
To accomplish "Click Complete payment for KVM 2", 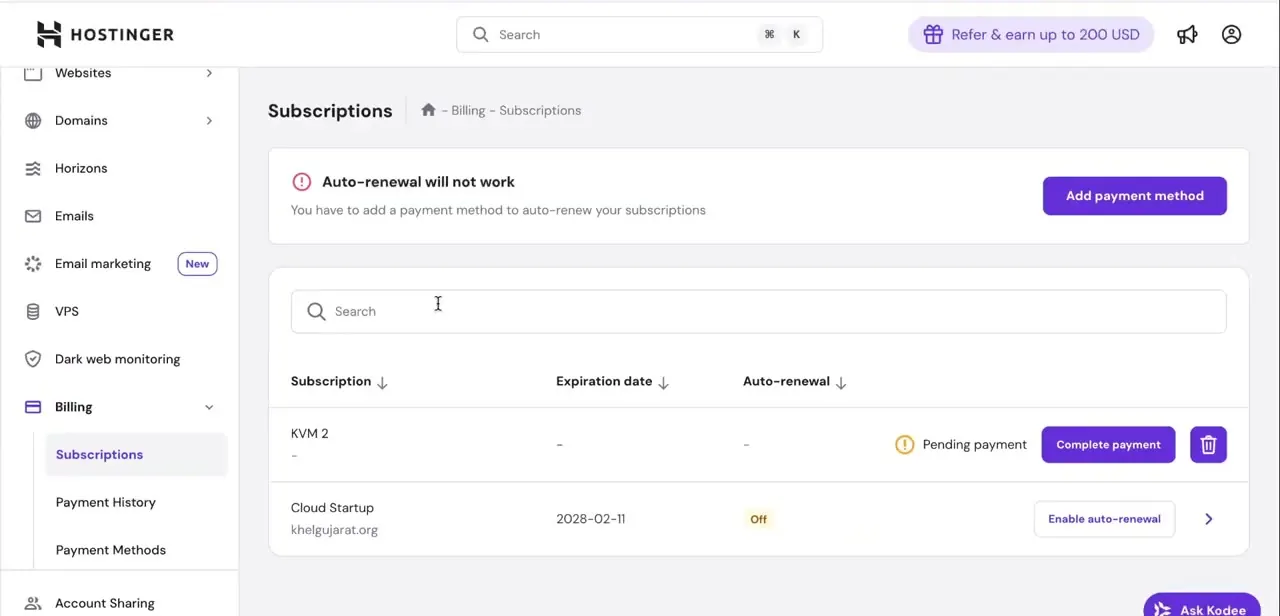I will pos(1108,445).
